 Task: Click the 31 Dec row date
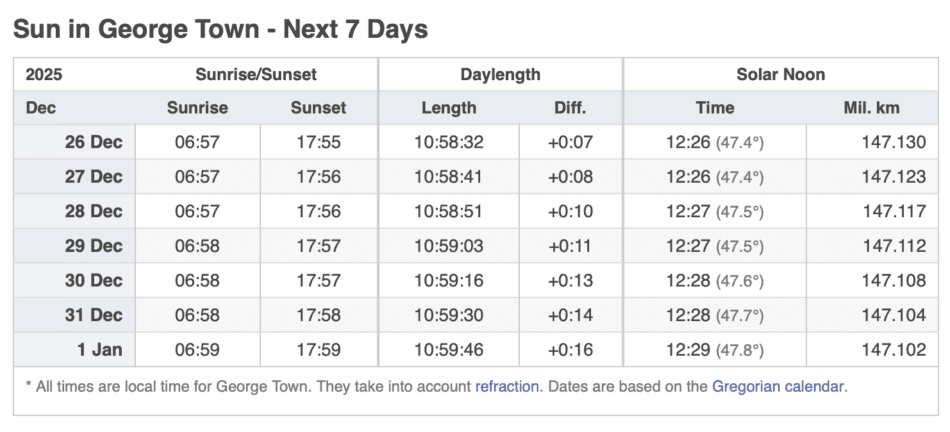[x=93, y=316]
